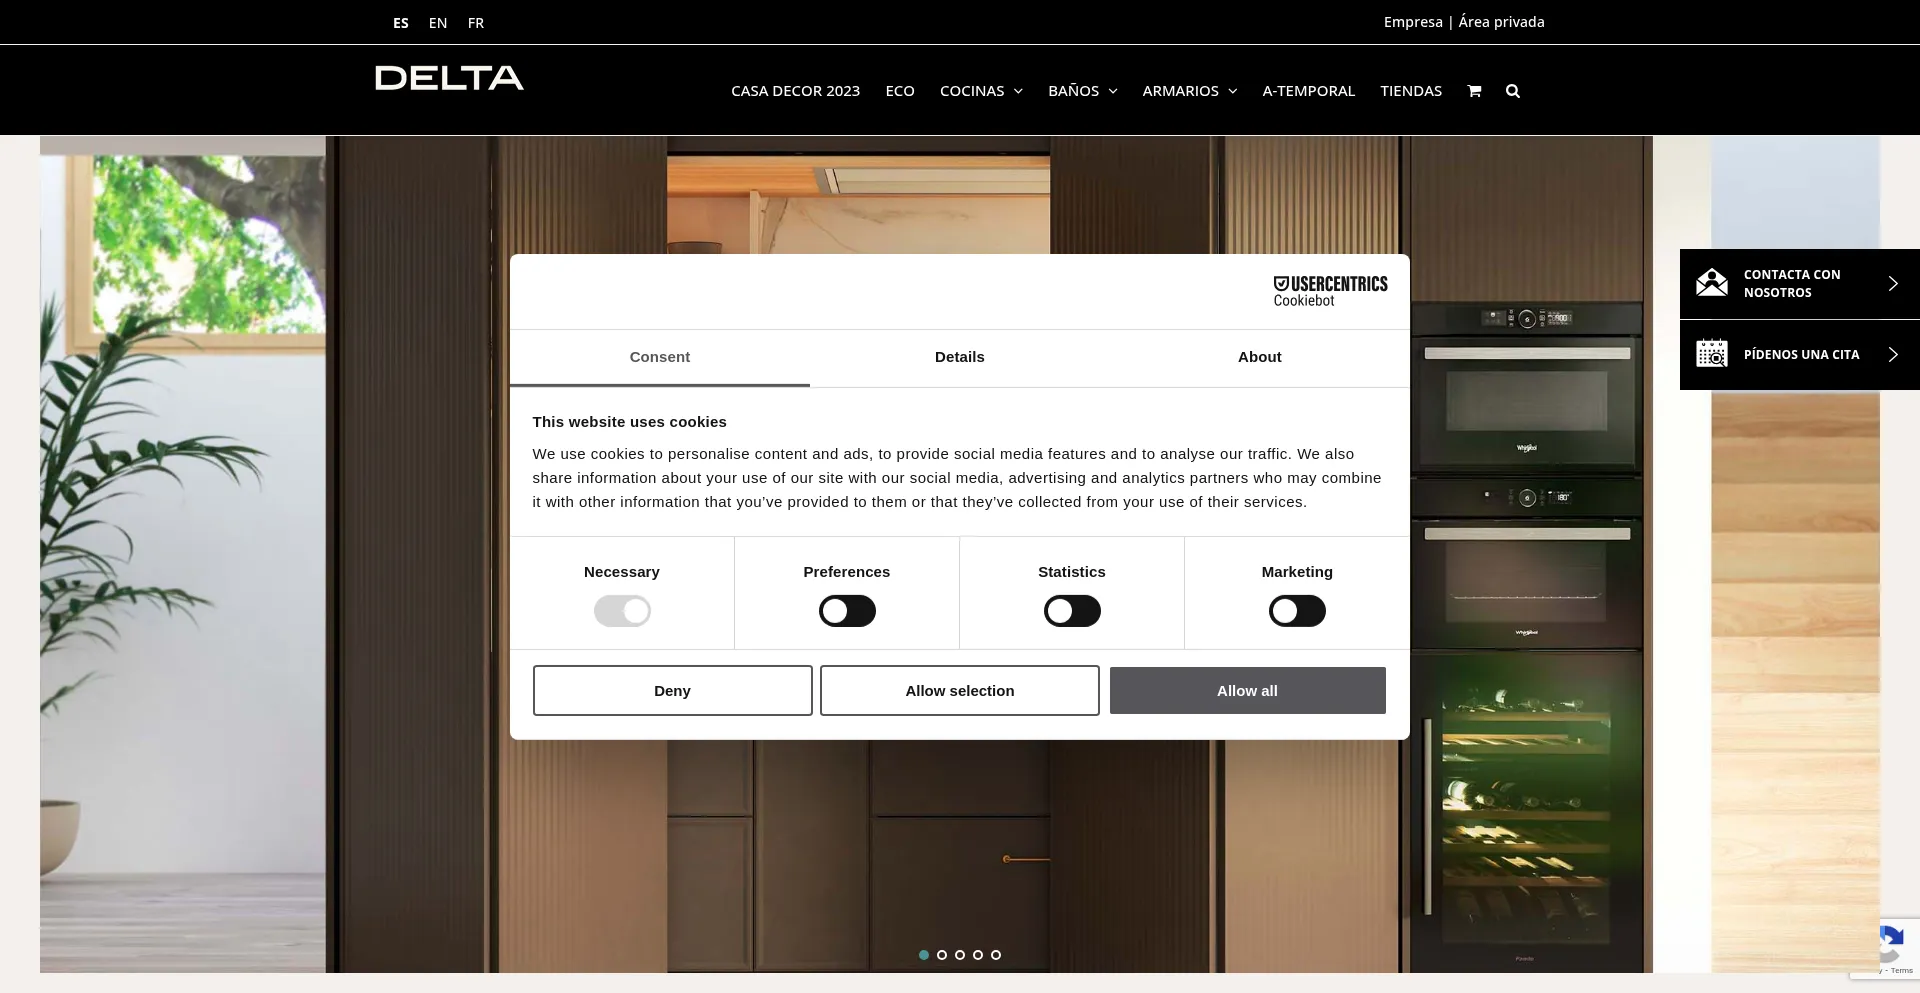Click the envelope icon for Contacta con nosotros
Viewport: 1920px width, 993px height.
click(x=1712, y=283)
